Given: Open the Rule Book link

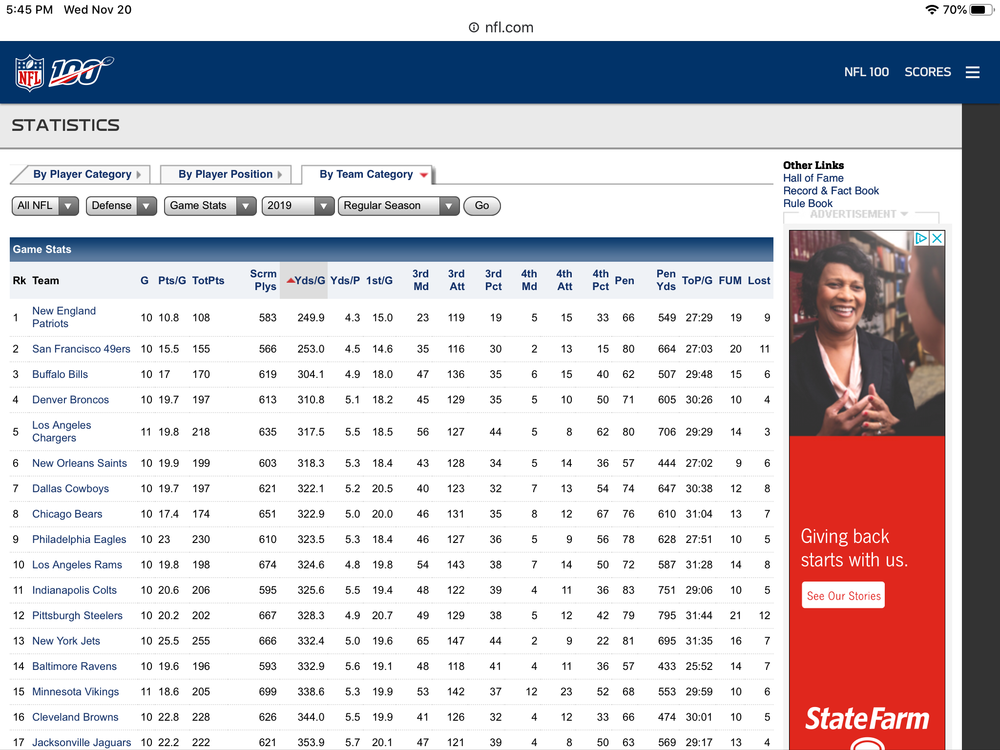Looking at the screenshot, I should click(807, 203).
